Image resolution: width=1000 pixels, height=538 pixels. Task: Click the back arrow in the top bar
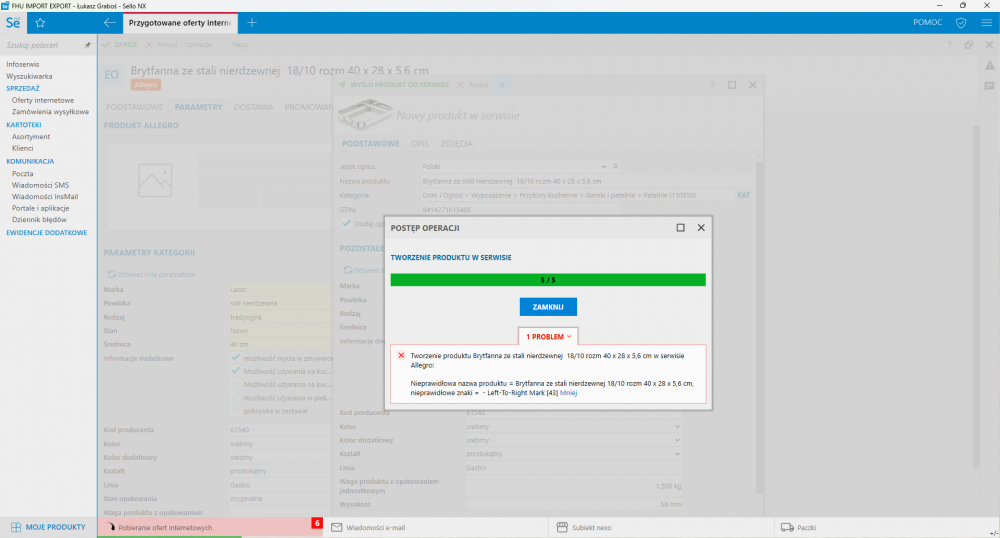(110, 22)
